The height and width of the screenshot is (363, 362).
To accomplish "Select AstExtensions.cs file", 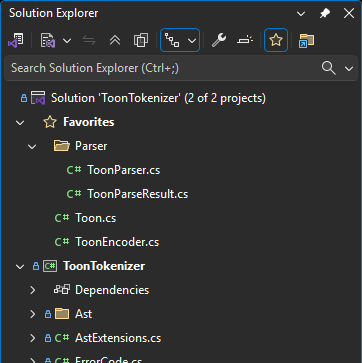I will 118,338.
